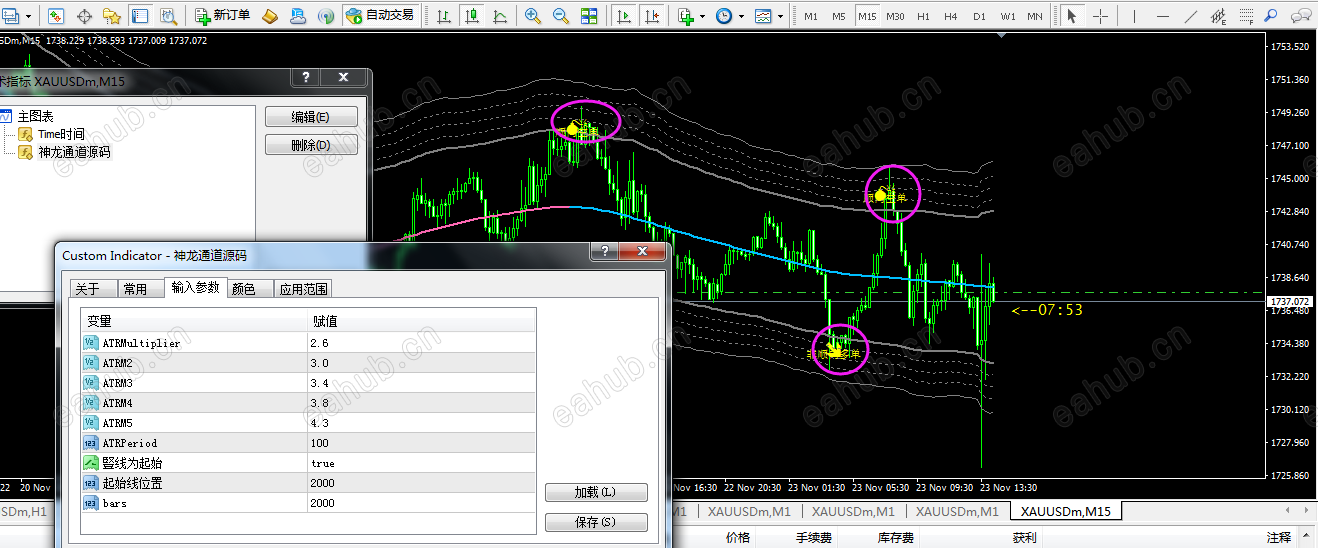The height and width of the screenshot is (548, 1318).
Task: Select the W1 timeframe
Action: click(x=1008, y=16)
